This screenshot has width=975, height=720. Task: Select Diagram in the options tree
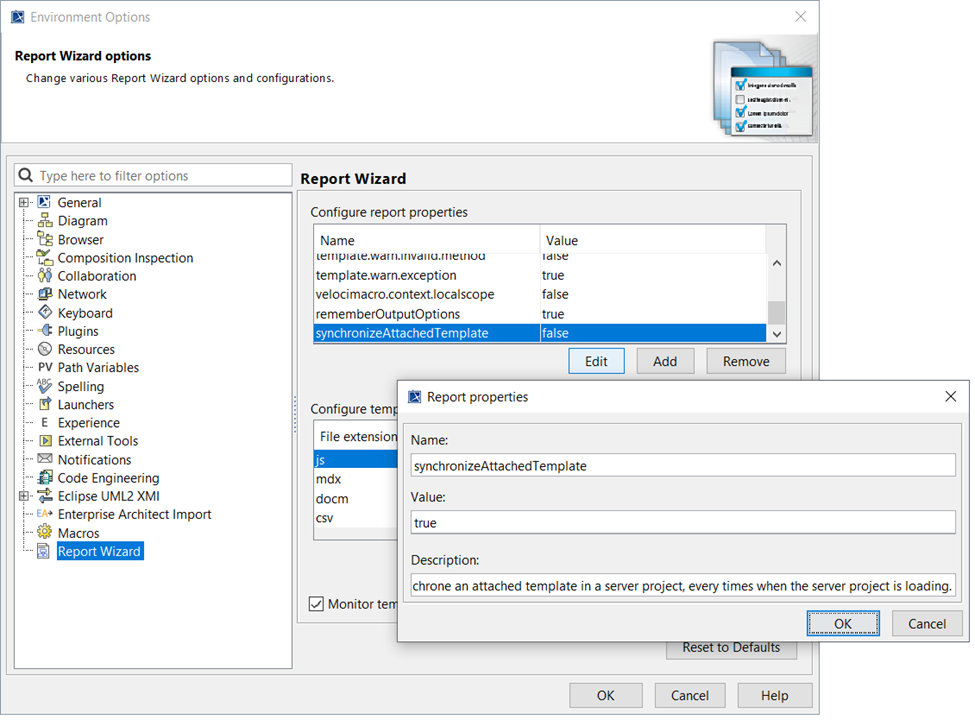pyautogui.click(x=83, y=221)
